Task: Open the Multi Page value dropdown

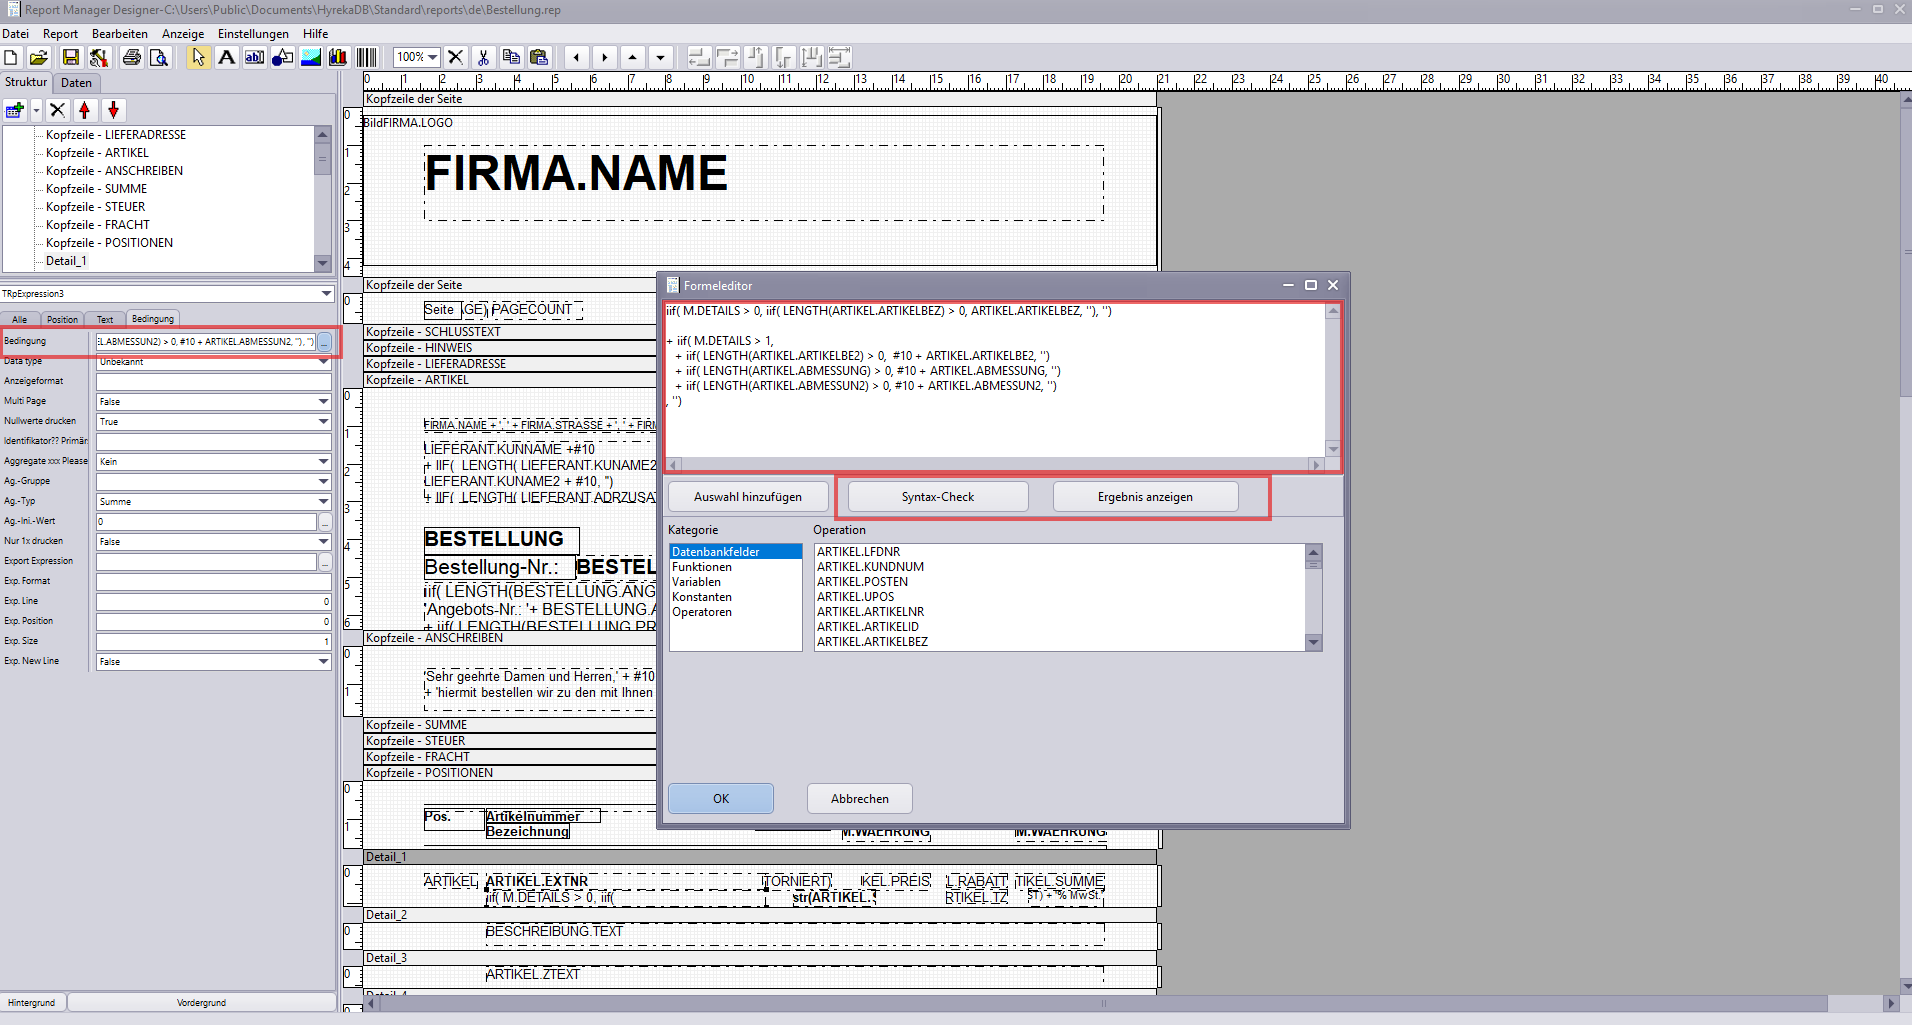Action: (323, 402)
